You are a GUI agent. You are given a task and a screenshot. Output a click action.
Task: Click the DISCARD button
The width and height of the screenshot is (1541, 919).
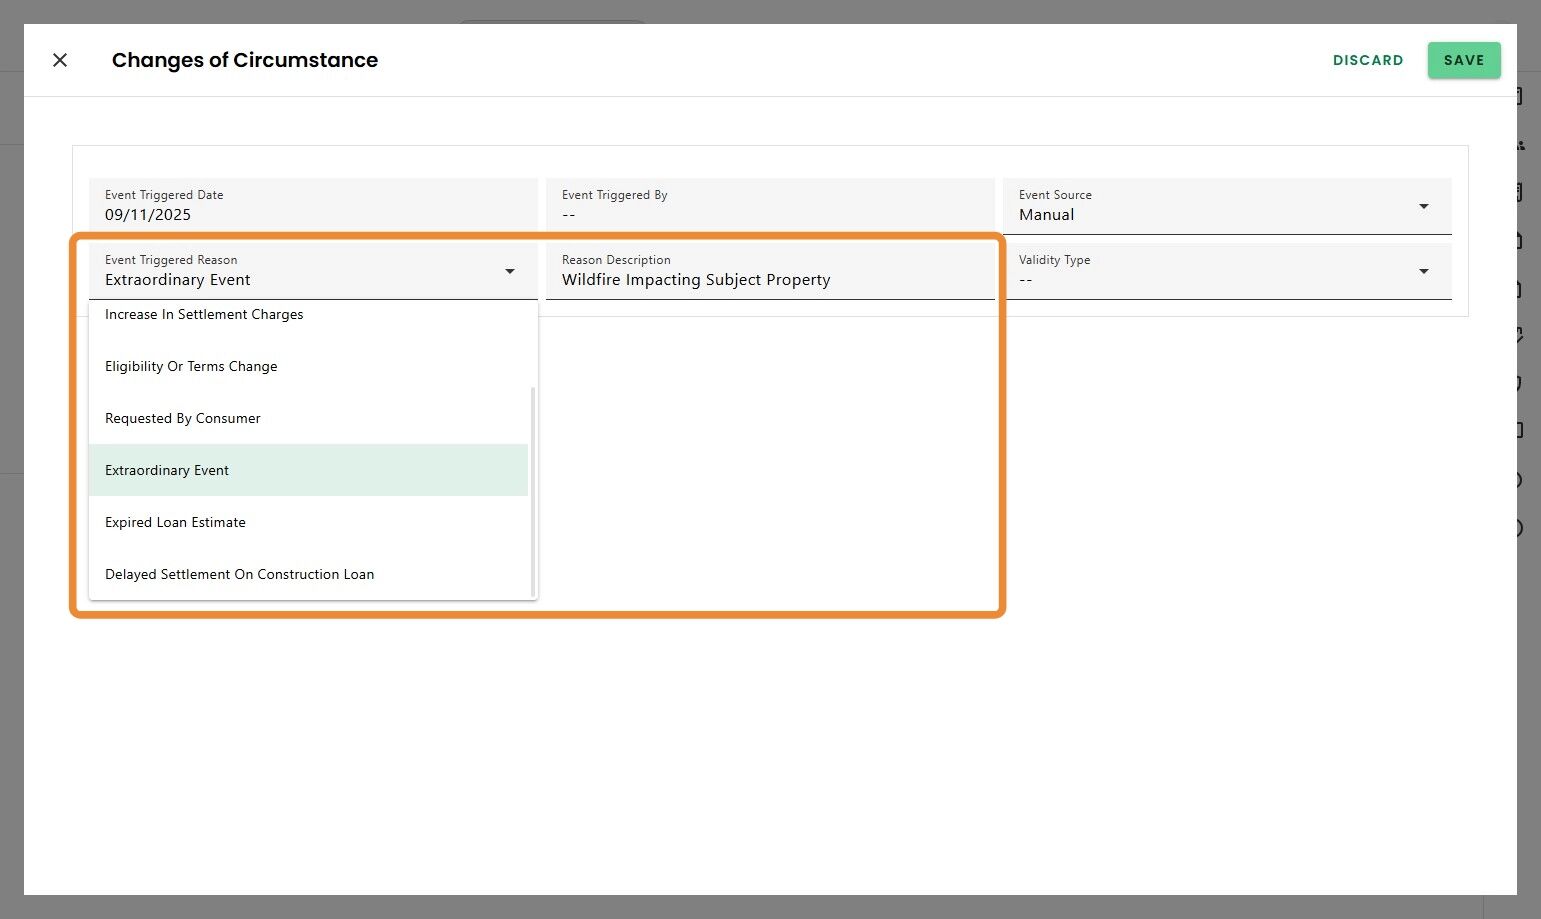pos(1367,60)
